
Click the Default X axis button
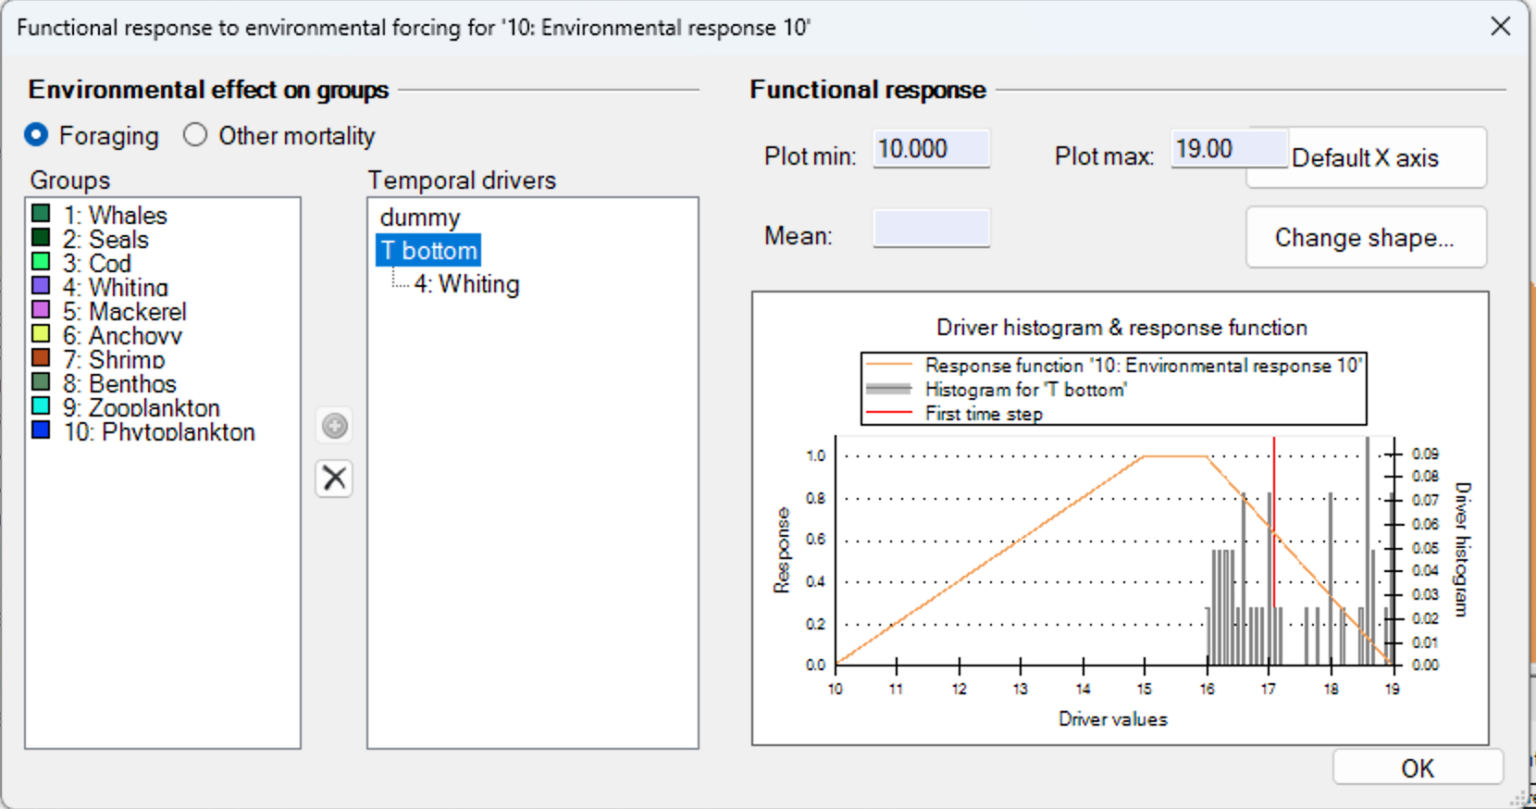point(1365,158)
